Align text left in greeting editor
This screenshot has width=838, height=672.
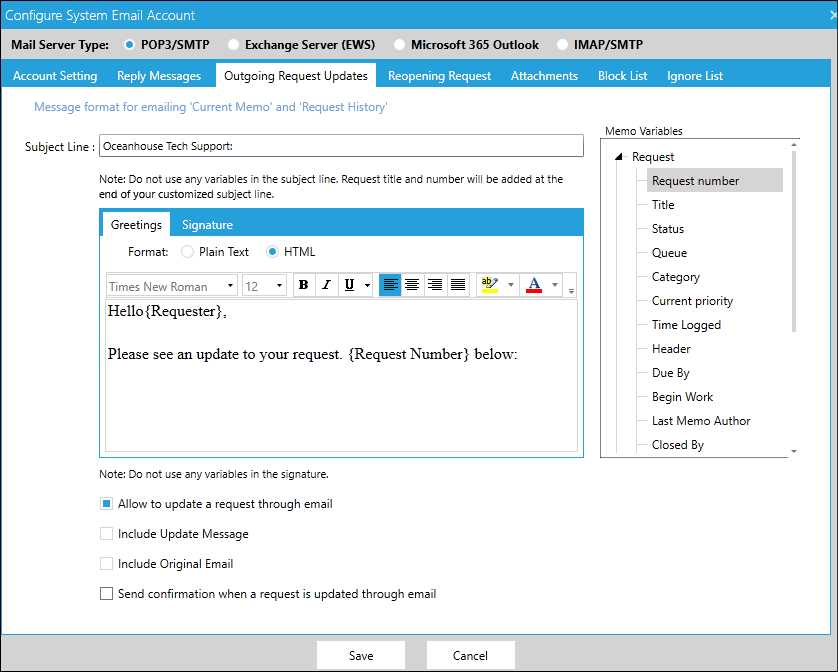pos(390,285)
